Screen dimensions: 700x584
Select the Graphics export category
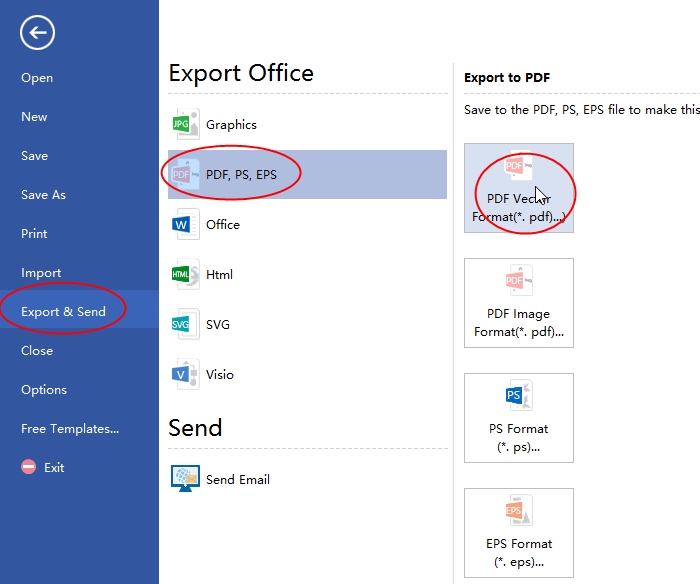coord(308,125)
